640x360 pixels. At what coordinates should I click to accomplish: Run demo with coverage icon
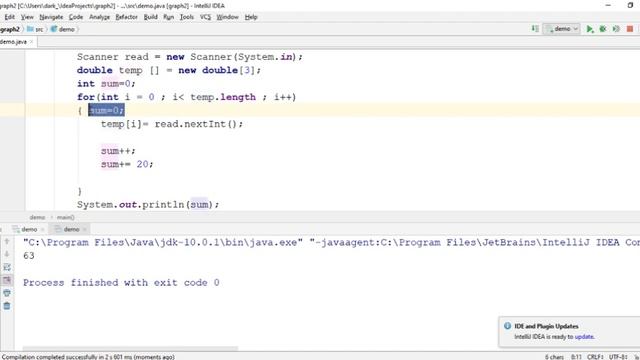click(x=616, y=29)
